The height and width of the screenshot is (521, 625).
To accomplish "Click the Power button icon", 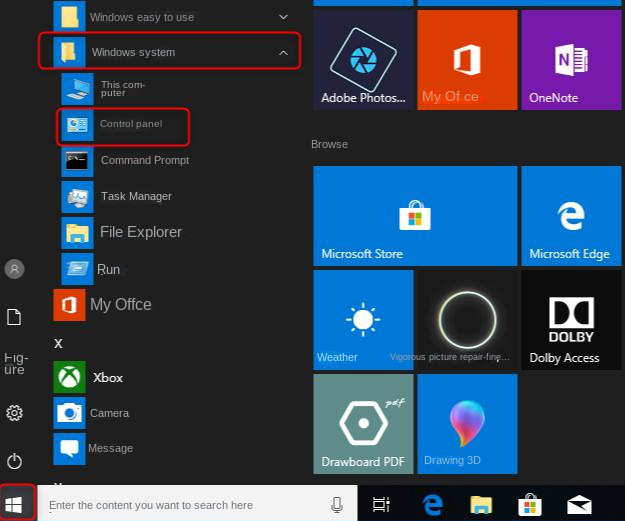I will pyautogui.click(x=14, y=461).
